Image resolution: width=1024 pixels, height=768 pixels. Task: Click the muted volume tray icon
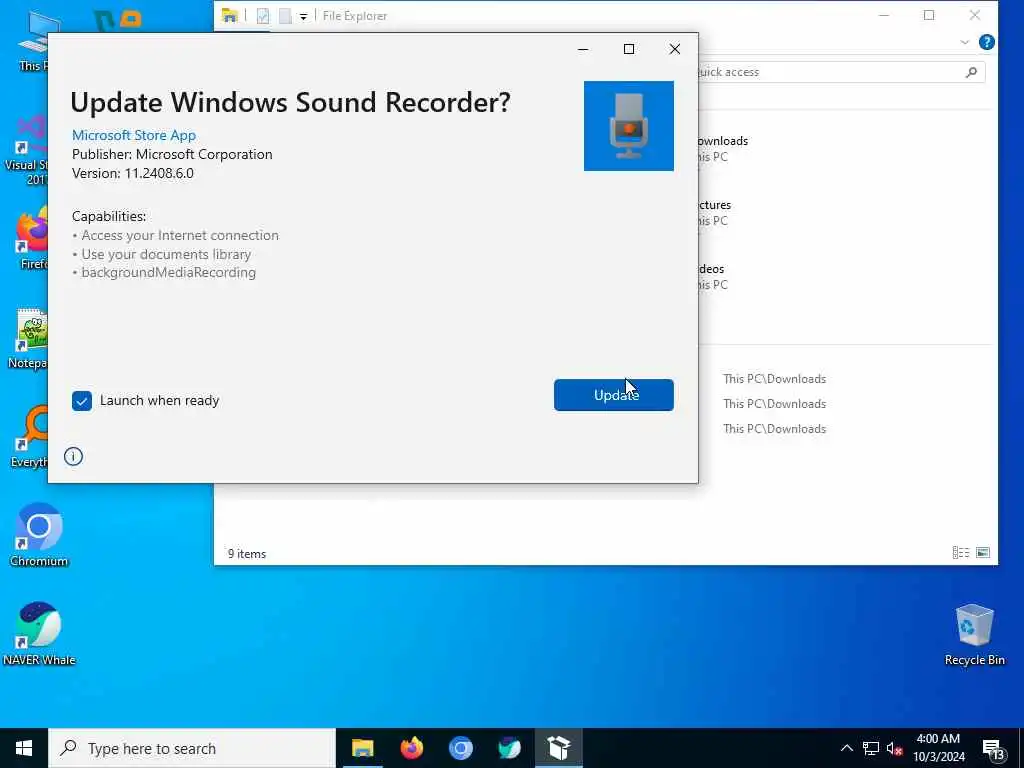pyautogui.click(x=894, y=748)
